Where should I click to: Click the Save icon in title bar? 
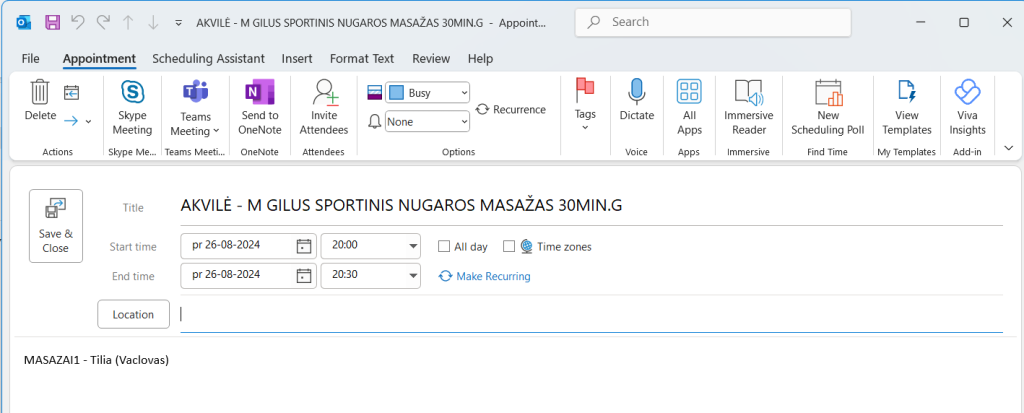tap(53, 22)
